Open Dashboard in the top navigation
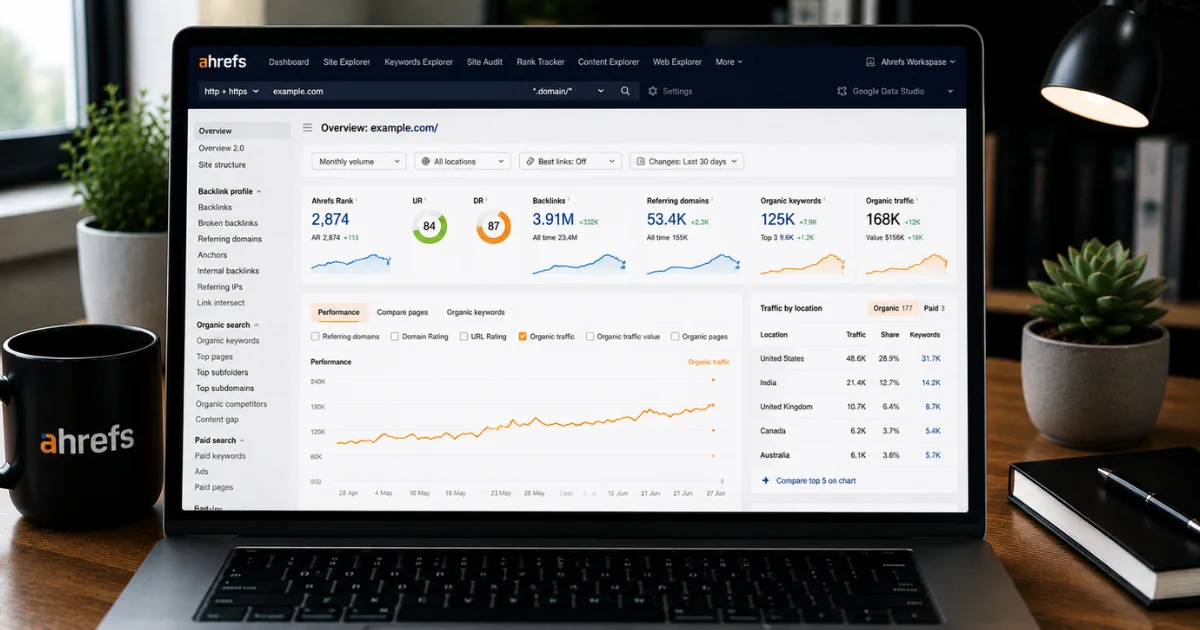Screen dimensions: 1200x630 coord(289,62)
